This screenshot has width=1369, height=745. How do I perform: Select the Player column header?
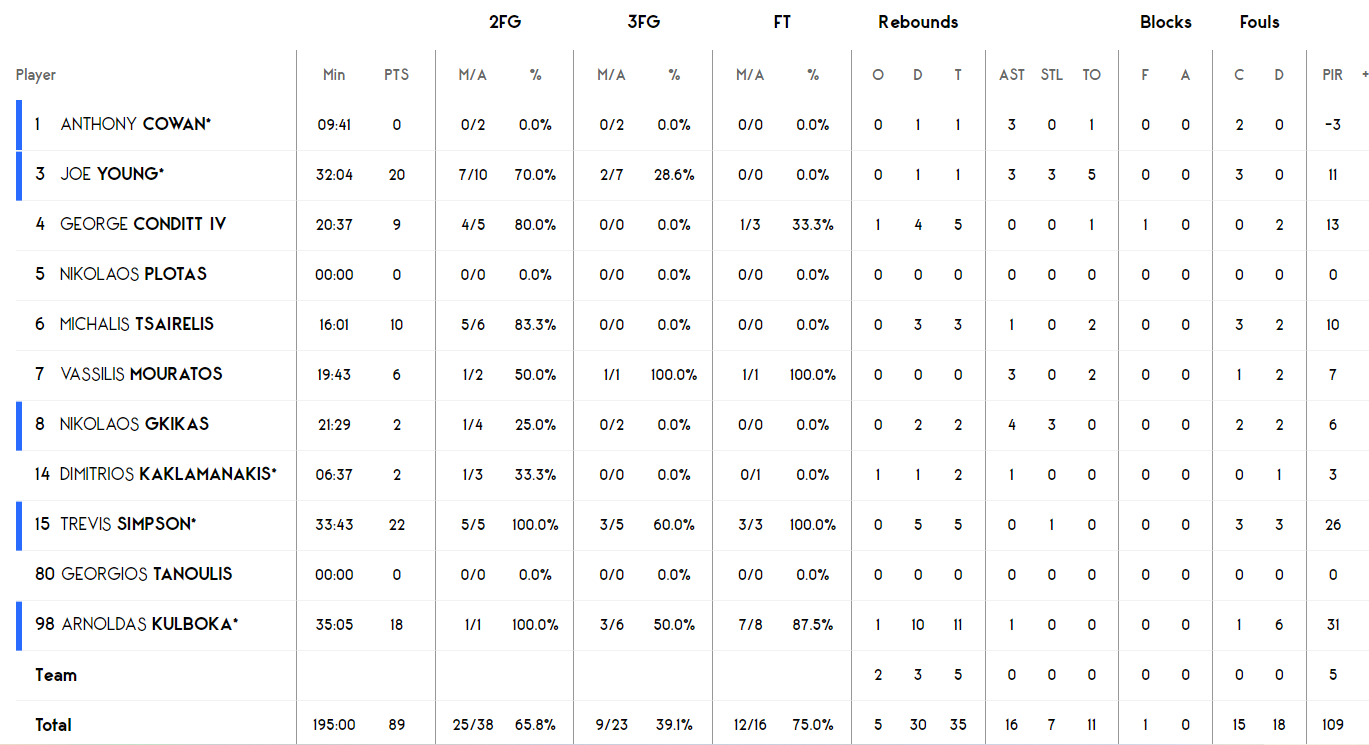click(36, 75)
